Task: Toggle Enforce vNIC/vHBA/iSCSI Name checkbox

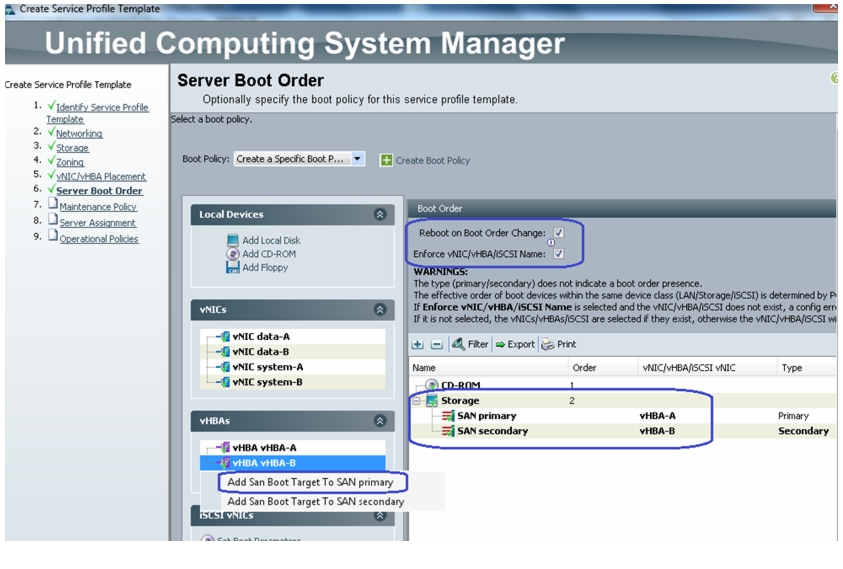Action: point(559,253)
